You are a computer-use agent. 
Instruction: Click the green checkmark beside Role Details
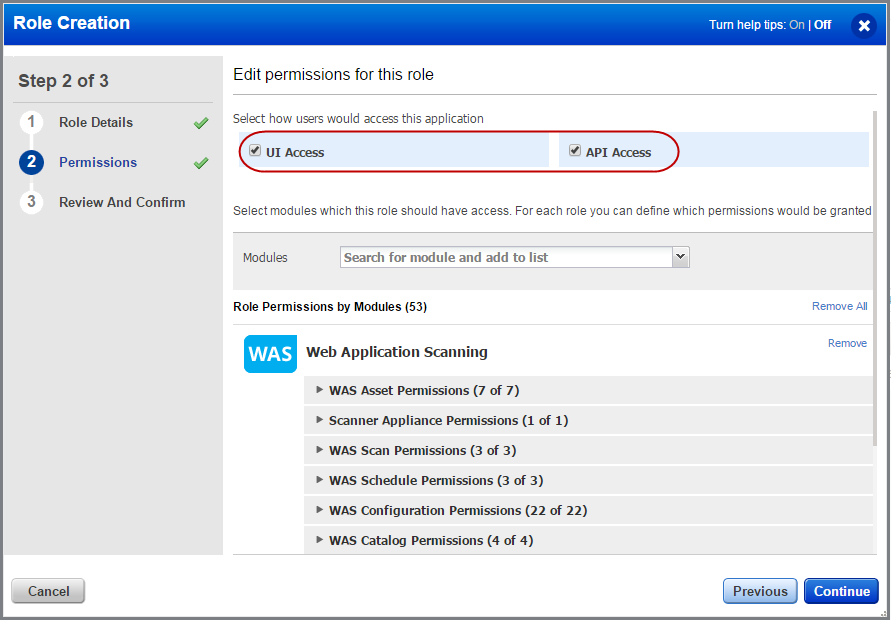click(200, 122)
